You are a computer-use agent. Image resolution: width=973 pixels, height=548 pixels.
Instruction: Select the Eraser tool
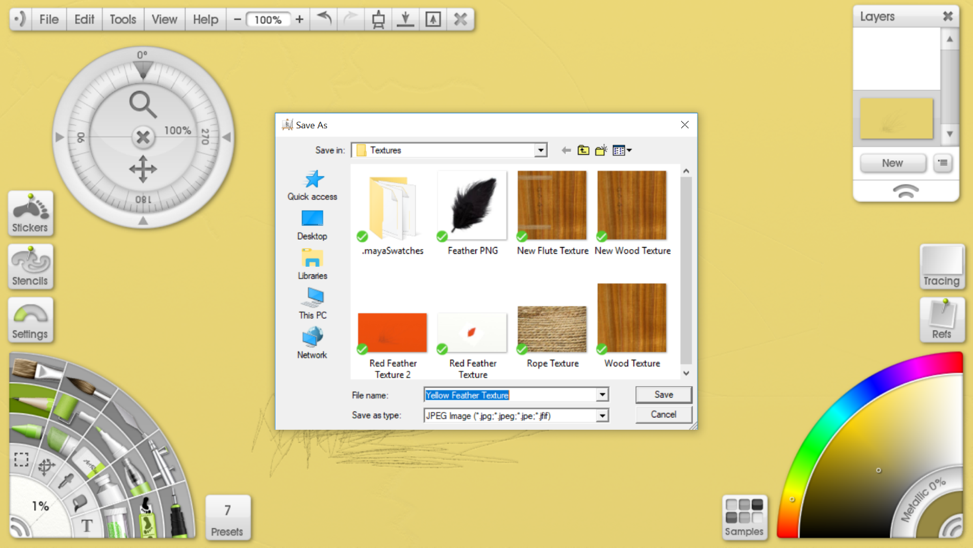click(x=87, y=464)
